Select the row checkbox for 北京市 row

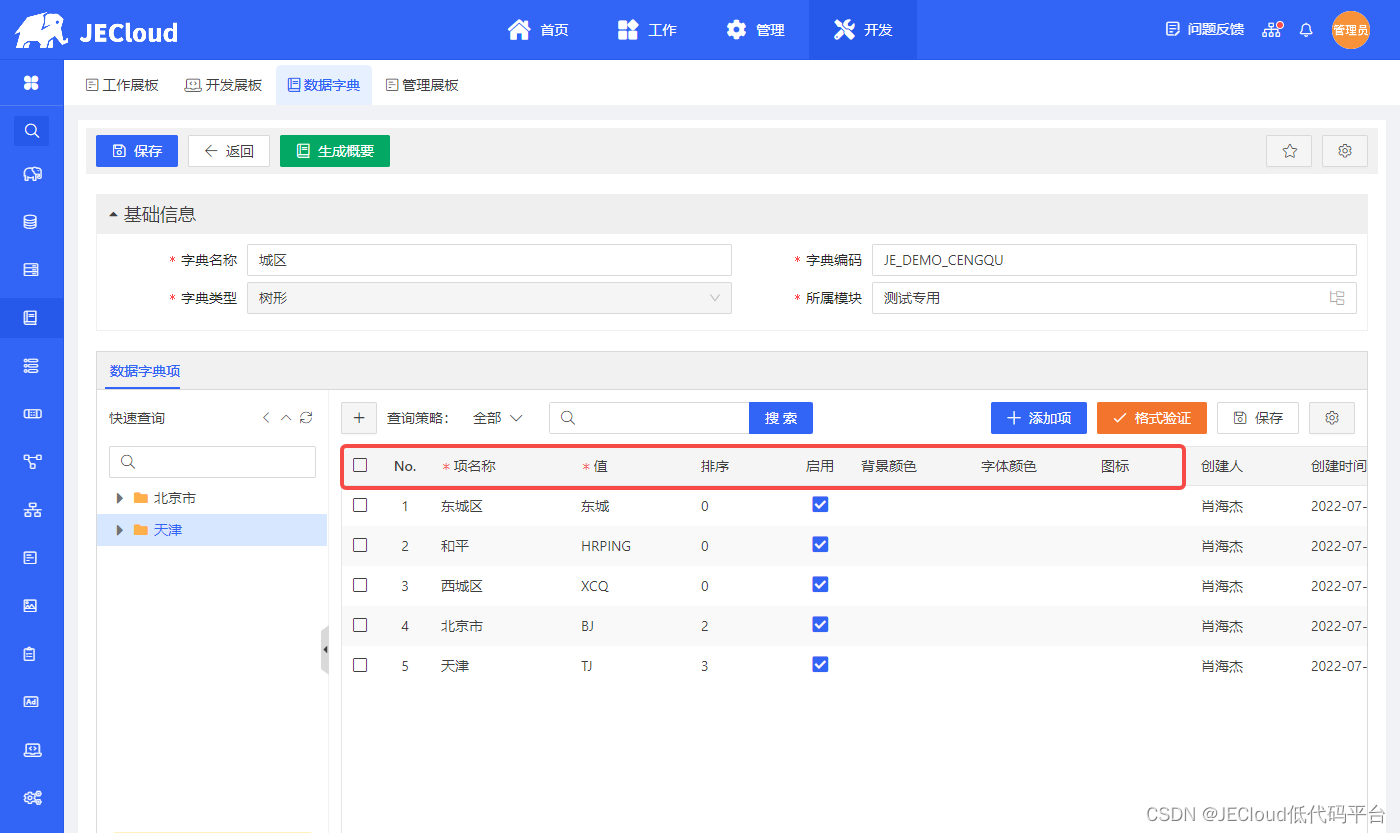[x=360, y=625]
